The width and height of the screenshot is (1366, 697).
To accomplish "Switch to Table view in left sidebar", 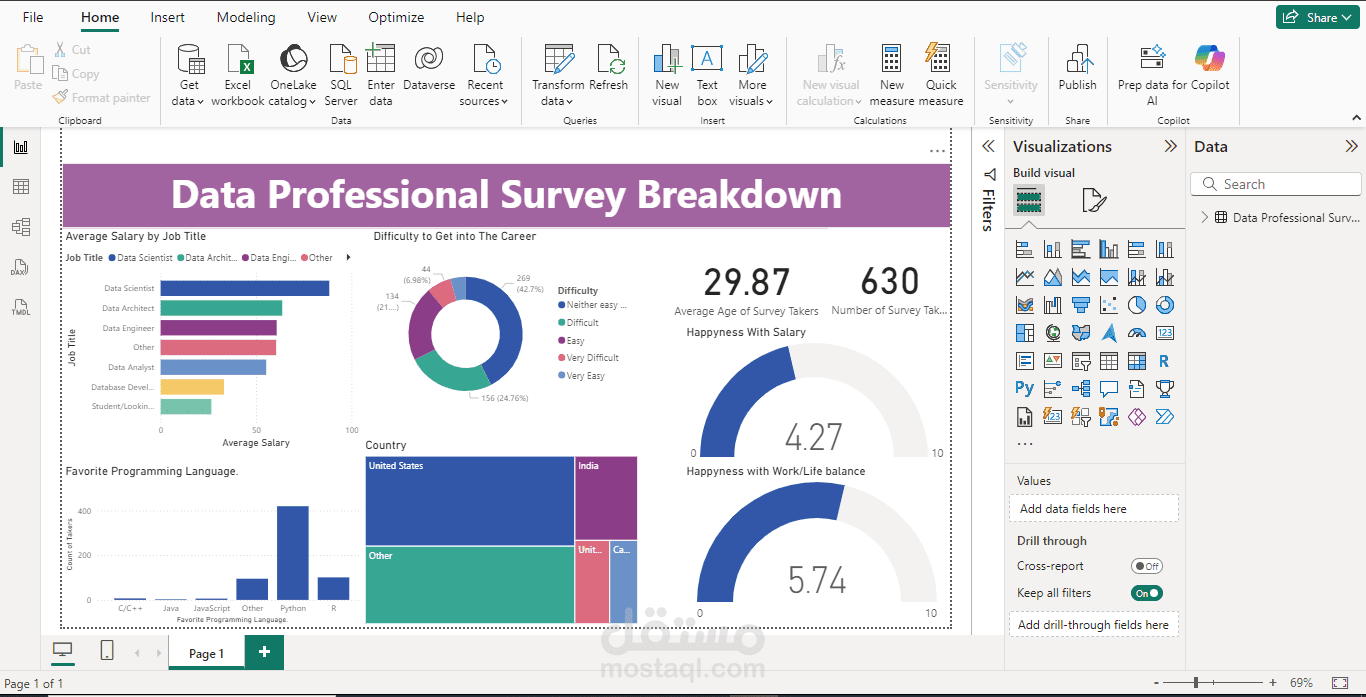I will [x=20, y=187].
